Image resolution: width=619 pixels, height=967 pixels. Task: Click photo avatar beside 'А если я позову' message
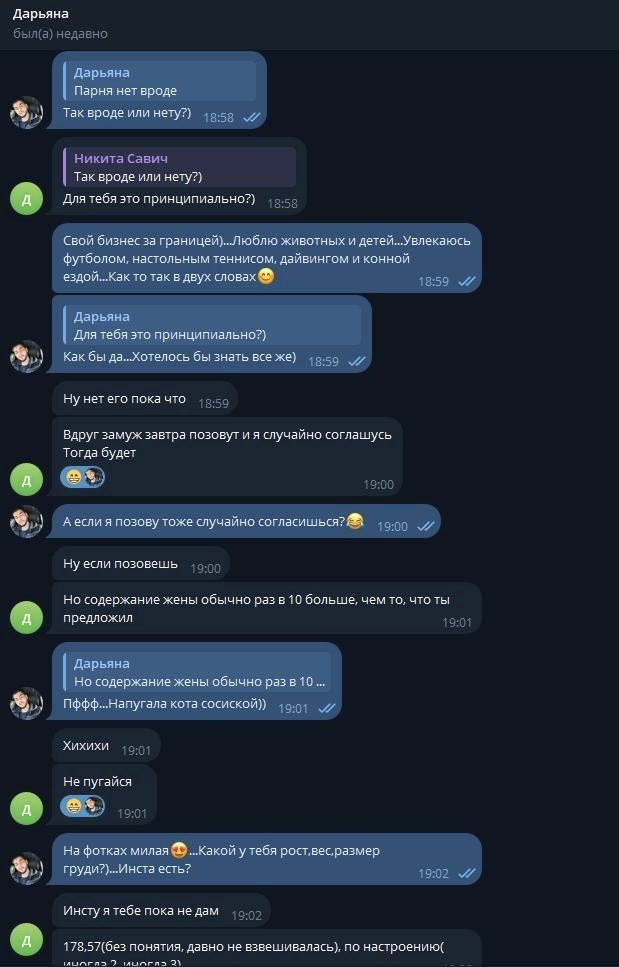26,521
